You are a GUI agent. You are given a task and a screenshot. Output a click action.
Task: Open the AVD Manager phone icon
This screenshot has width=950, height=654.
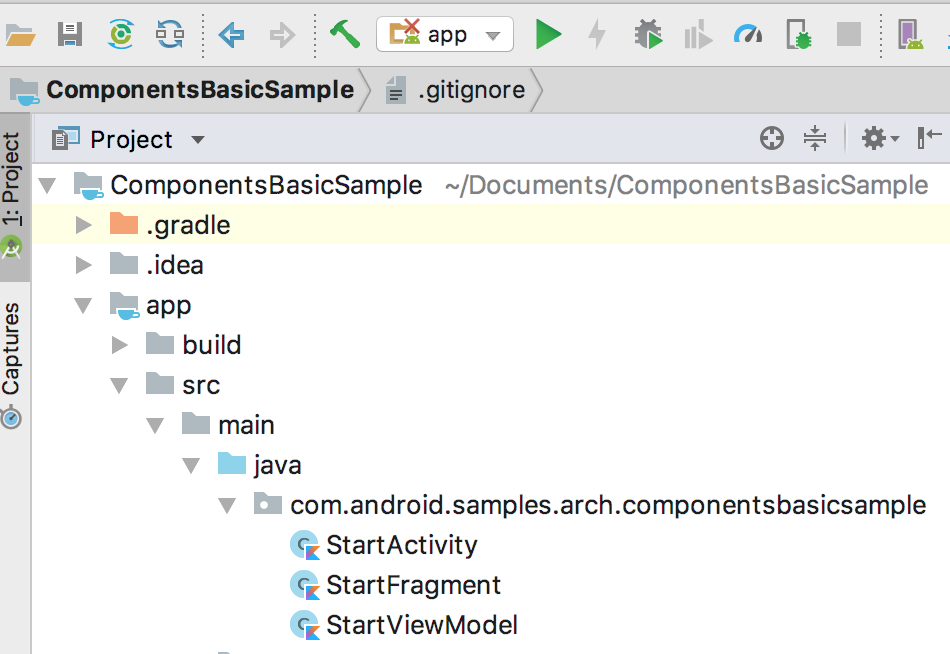[x=910, y=34]
